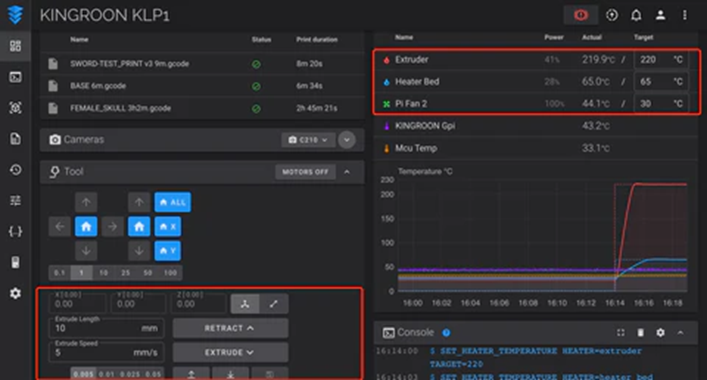The height and width of the screenshot is (380, 707).
Task: Open History from the sidebar
Action: click(15, 170)
